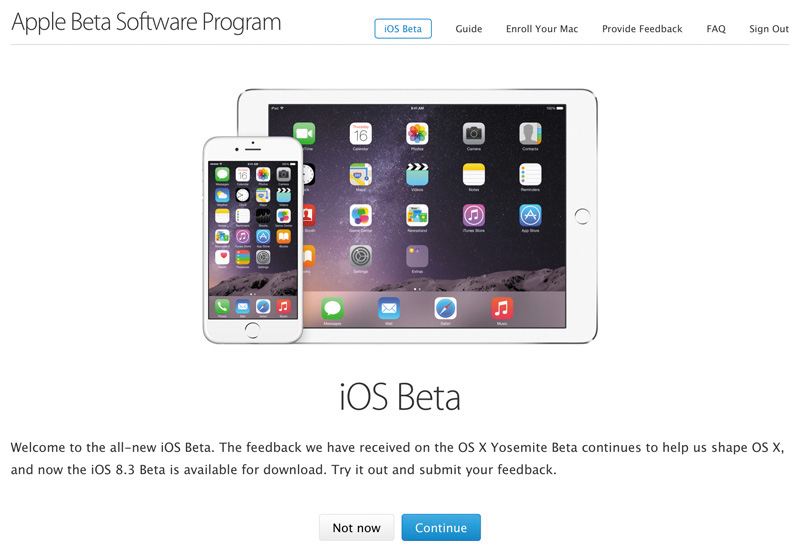Click the App Store icon on the iPad
This screenshot has height=554, width=800.
coord(530,215)
